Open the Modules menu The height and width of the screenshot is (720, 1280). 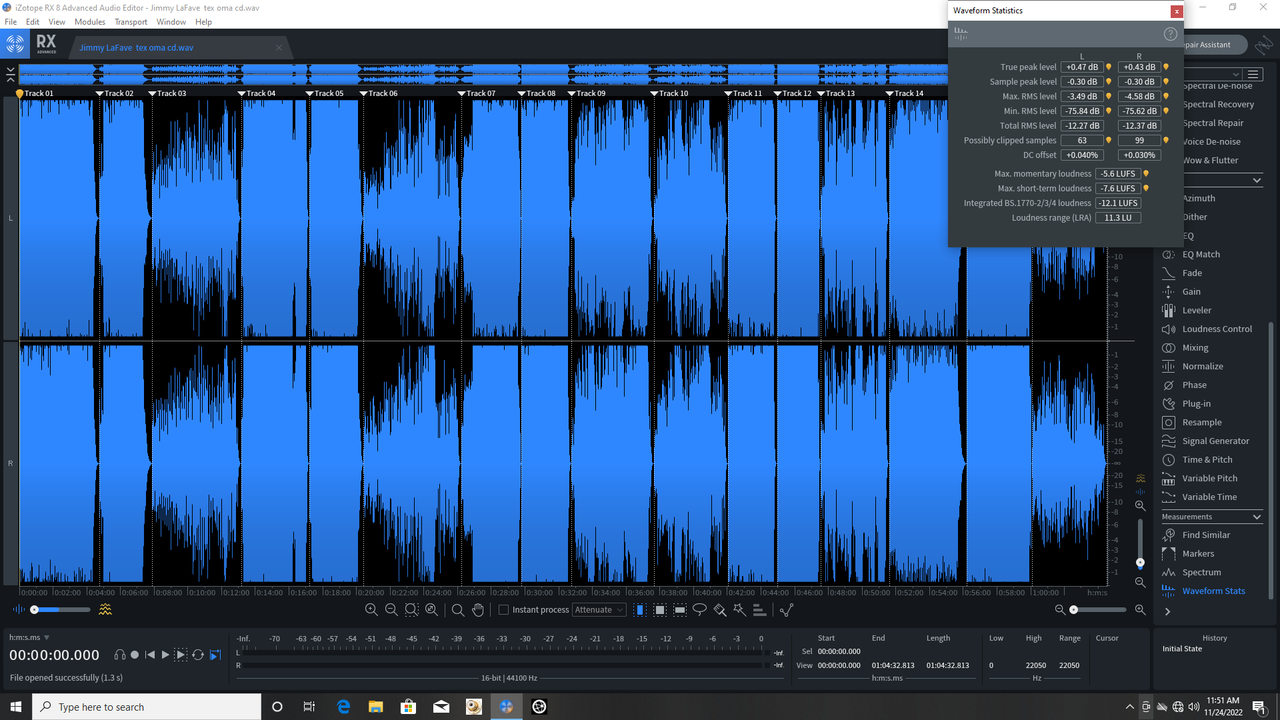pos(90,21)
